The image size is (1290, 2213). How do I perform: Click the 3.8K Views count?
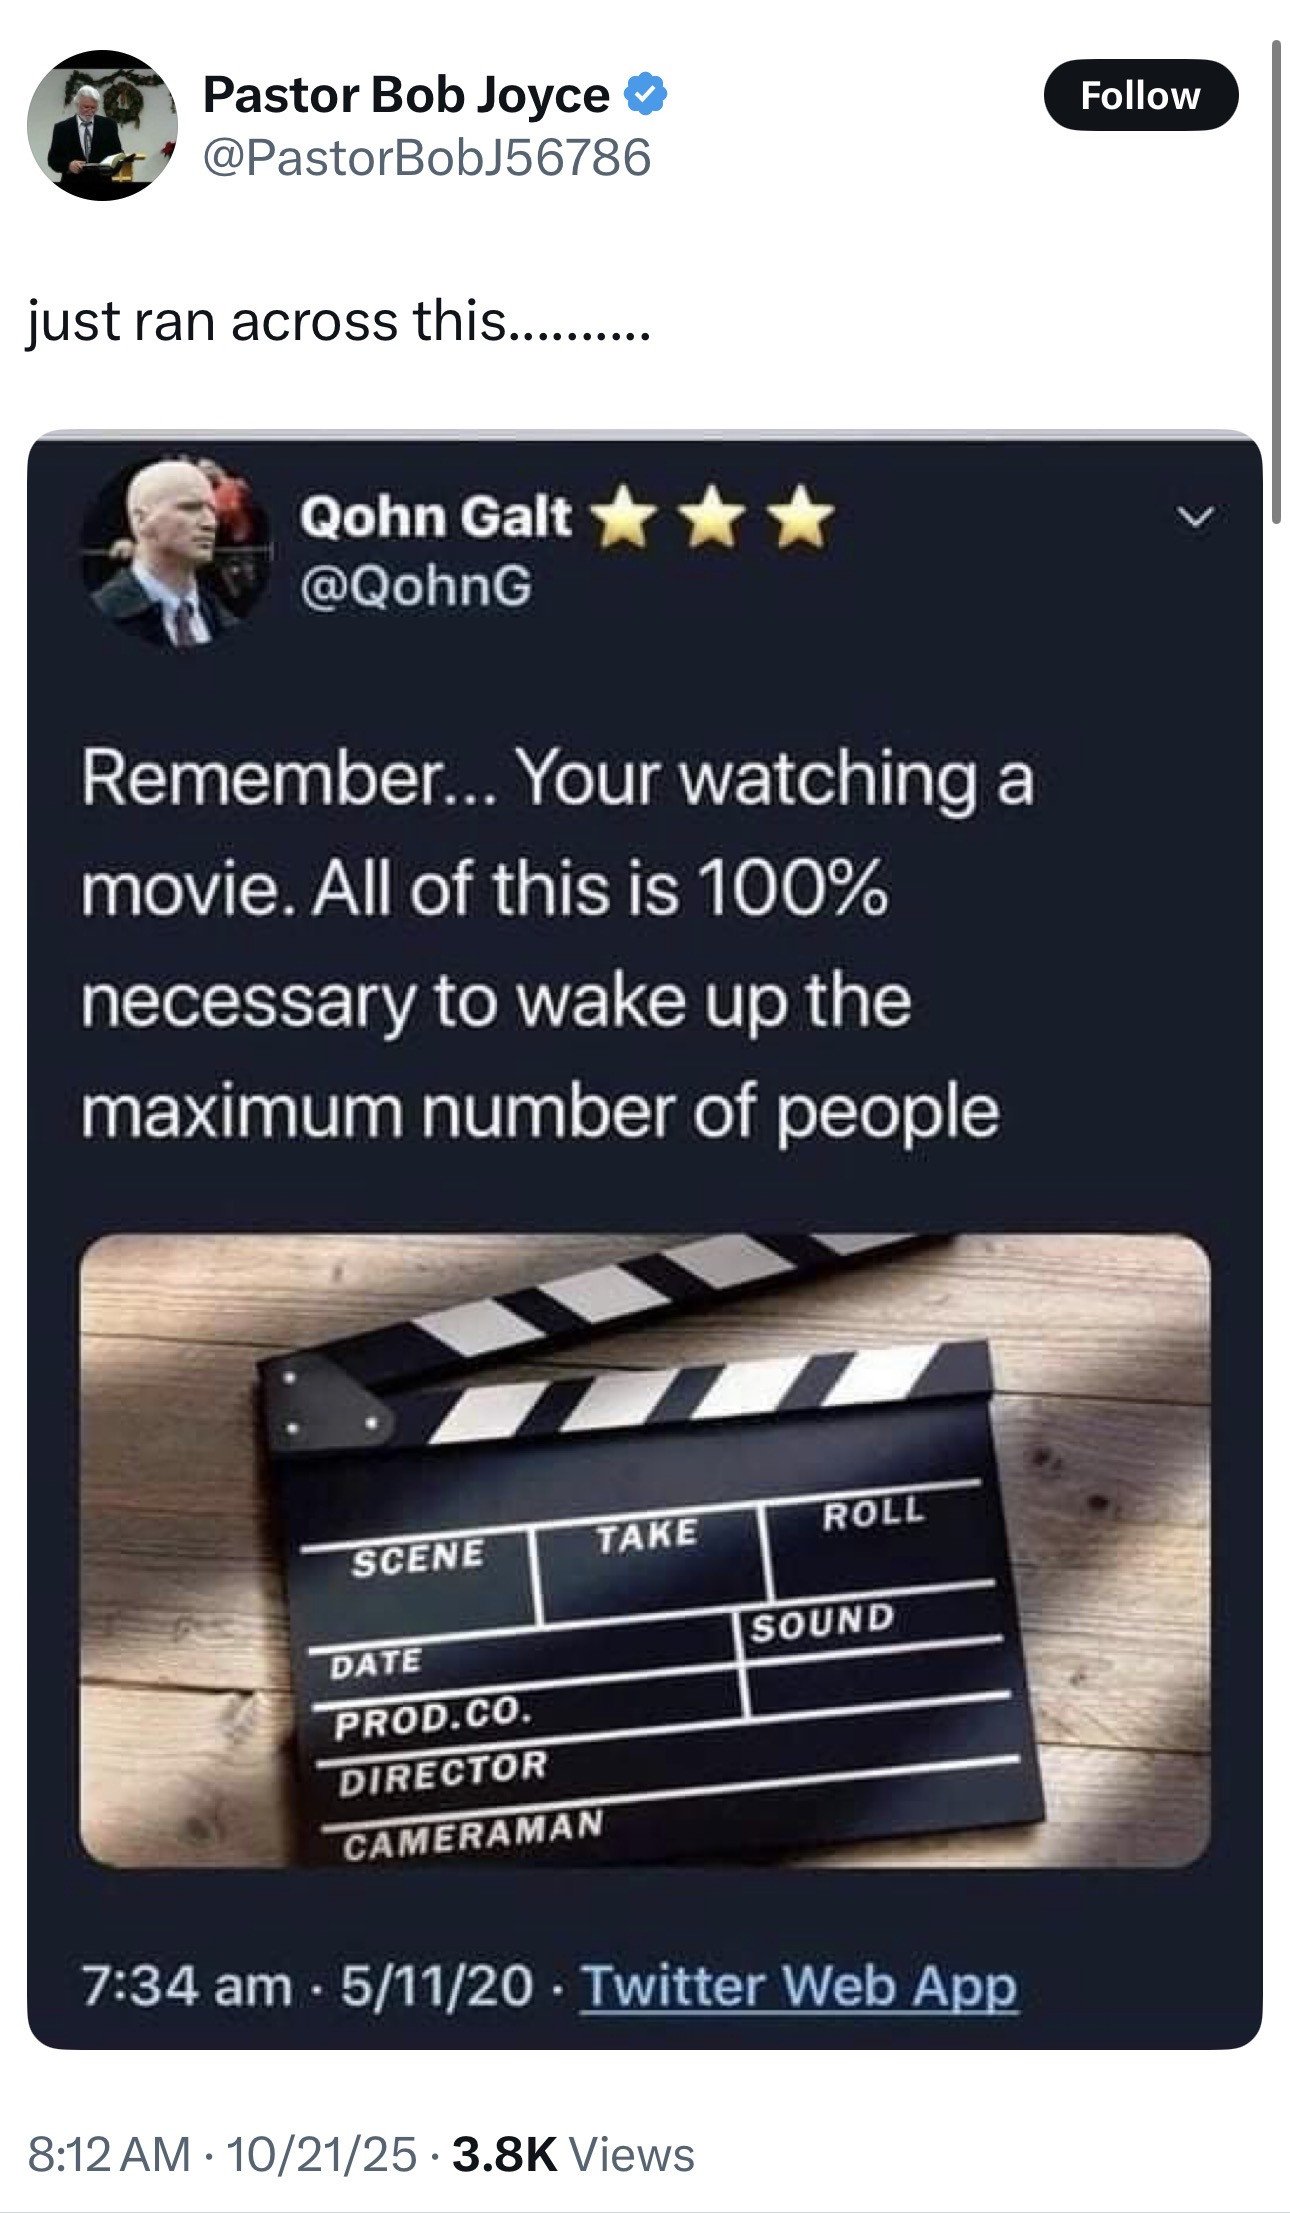coord(573,2154)
